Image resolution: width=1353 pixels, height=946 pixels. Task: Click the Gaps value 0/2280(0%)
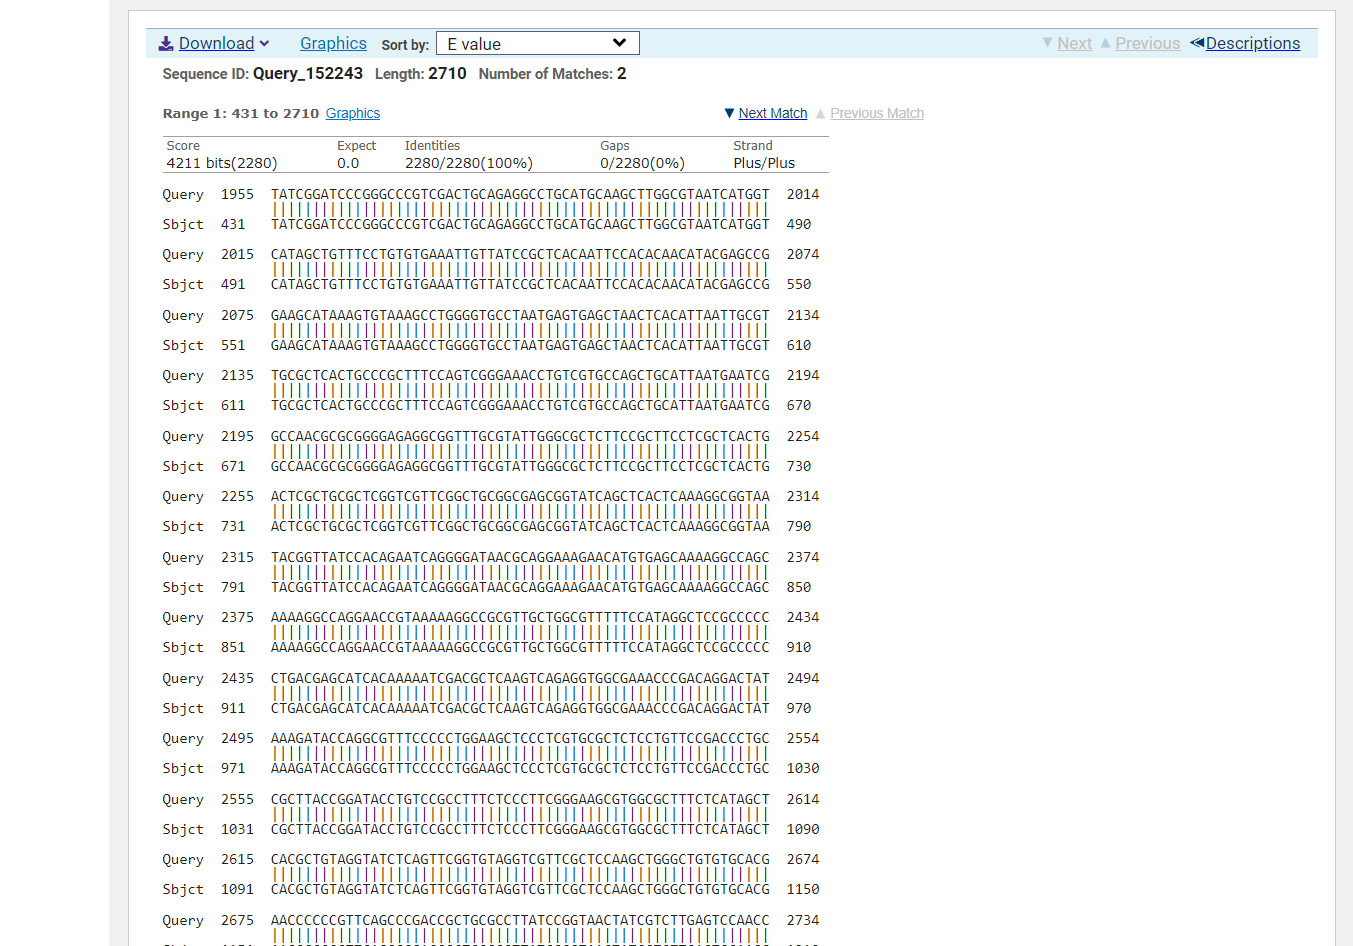(642, 163)
